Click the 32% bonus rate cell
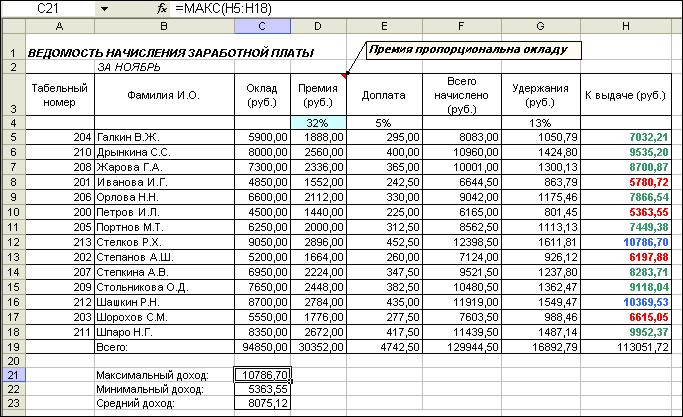 [x=318, y=122]
